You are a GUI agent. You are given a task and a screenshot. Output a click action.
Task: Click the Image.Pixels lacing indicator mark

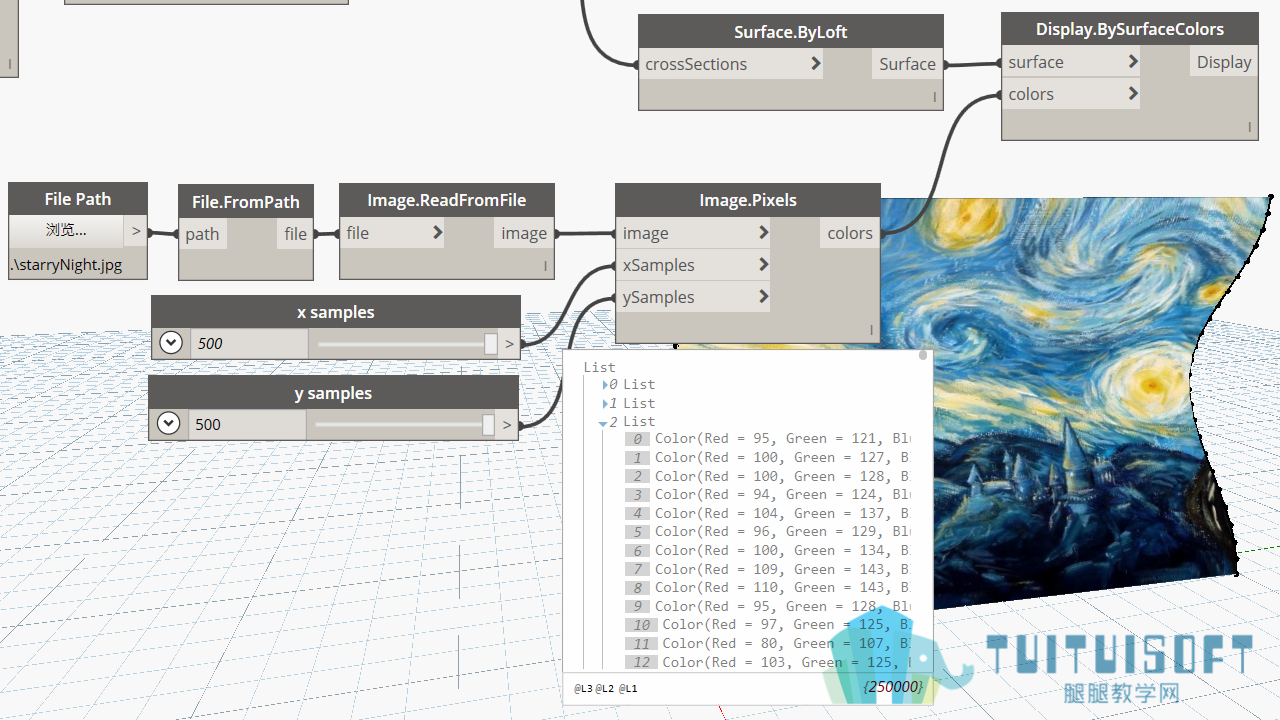[x=871, y=329]
